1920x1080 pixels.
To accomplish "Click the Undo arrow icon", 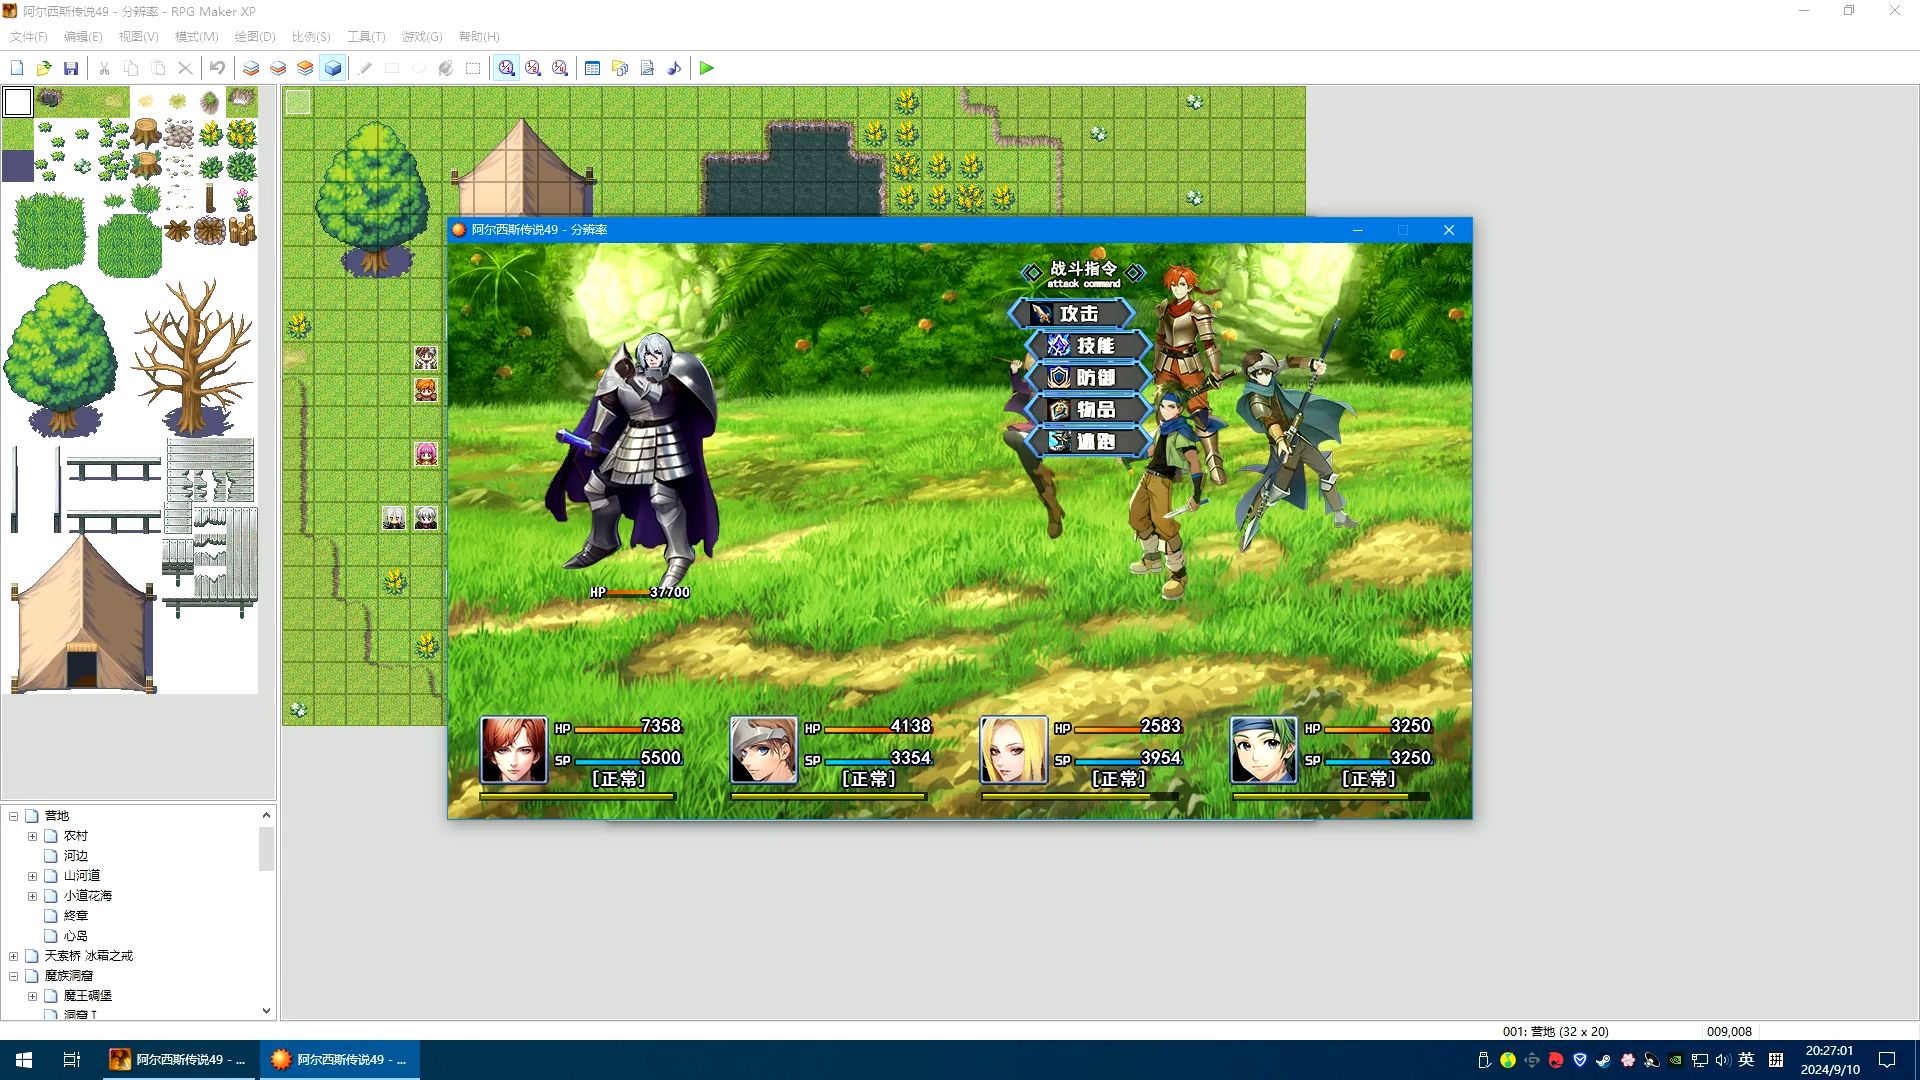I will pos(217,68).
